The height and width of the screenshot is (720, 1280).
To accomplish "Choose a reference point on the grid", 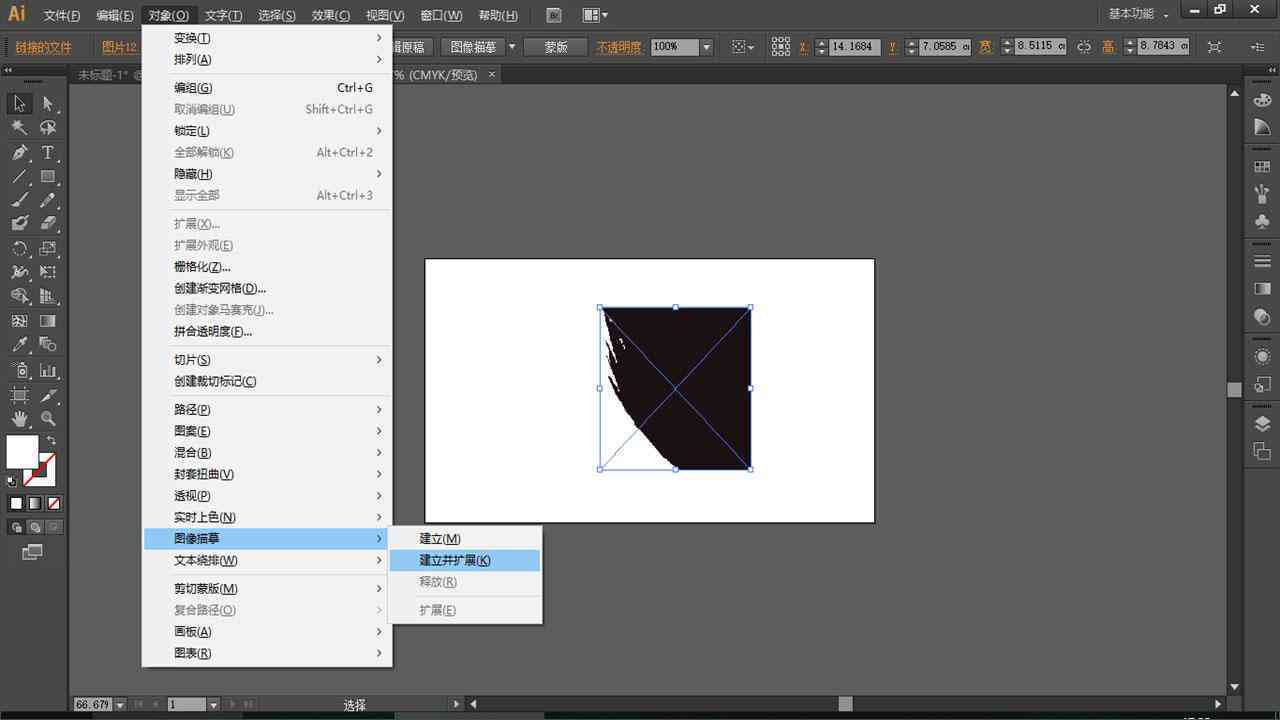I will point(781,47).
